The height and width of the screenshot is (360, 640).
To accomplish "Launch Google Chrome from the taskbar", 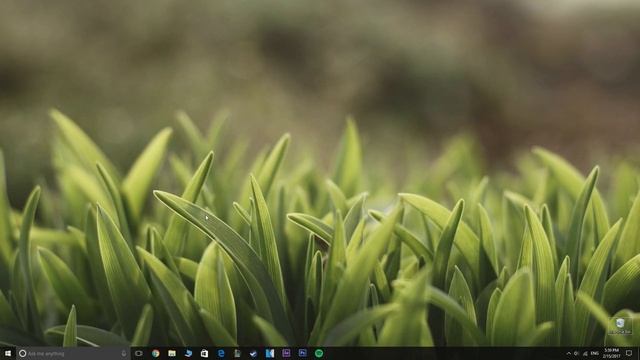I will tap(156, 353).
